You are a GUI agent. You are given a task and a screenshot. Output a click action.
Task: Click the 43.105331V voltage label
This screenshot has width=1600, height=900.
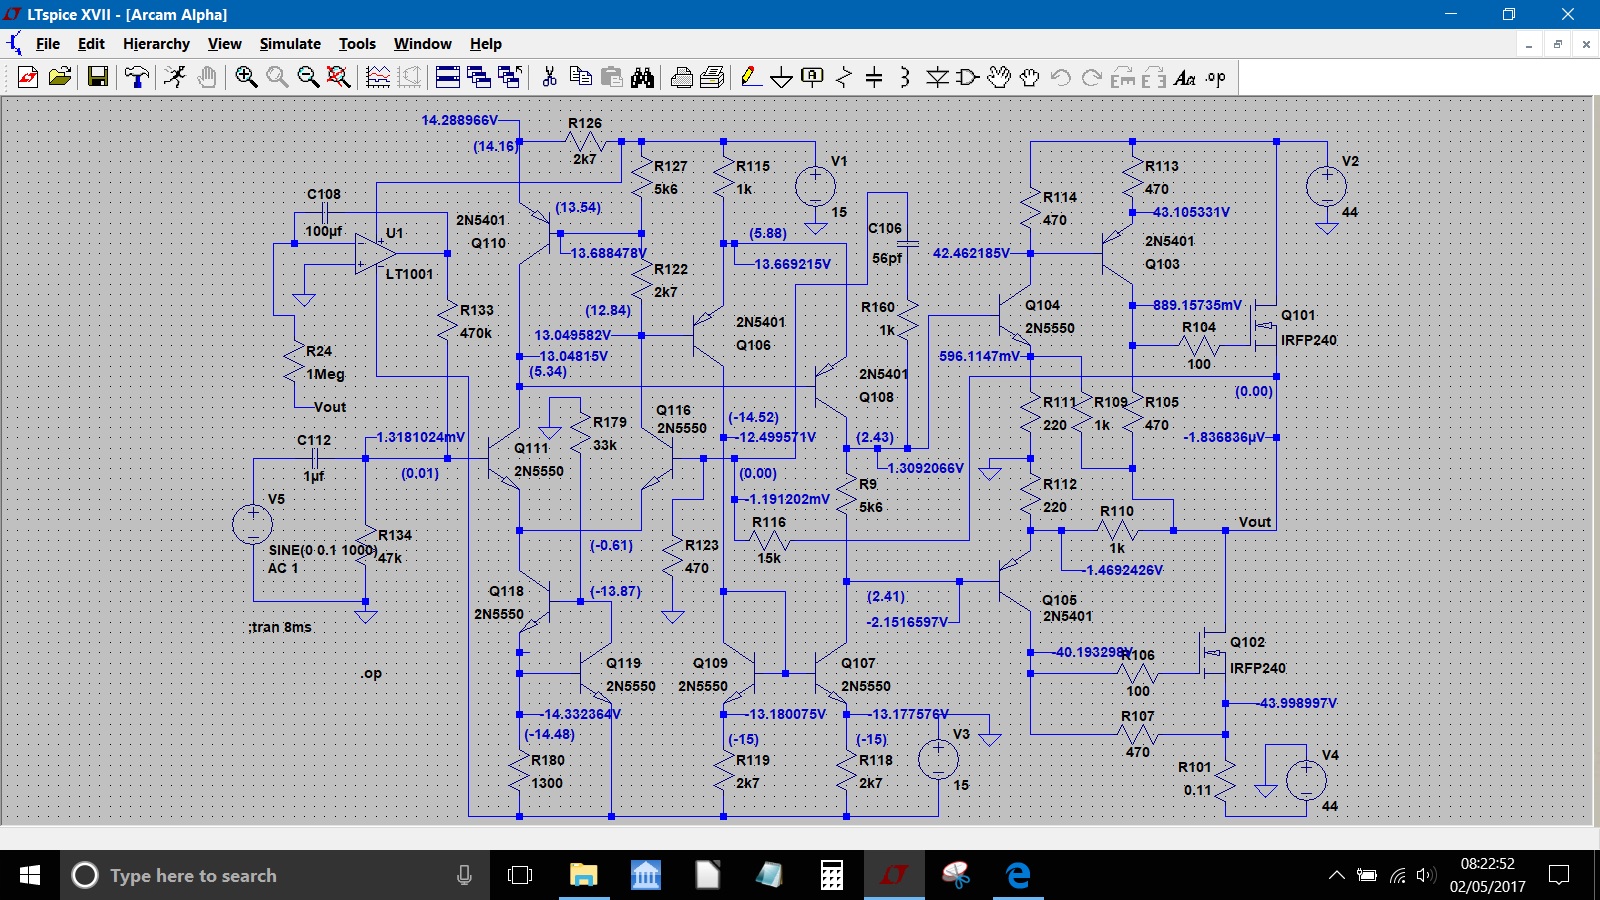(1191, 212)
